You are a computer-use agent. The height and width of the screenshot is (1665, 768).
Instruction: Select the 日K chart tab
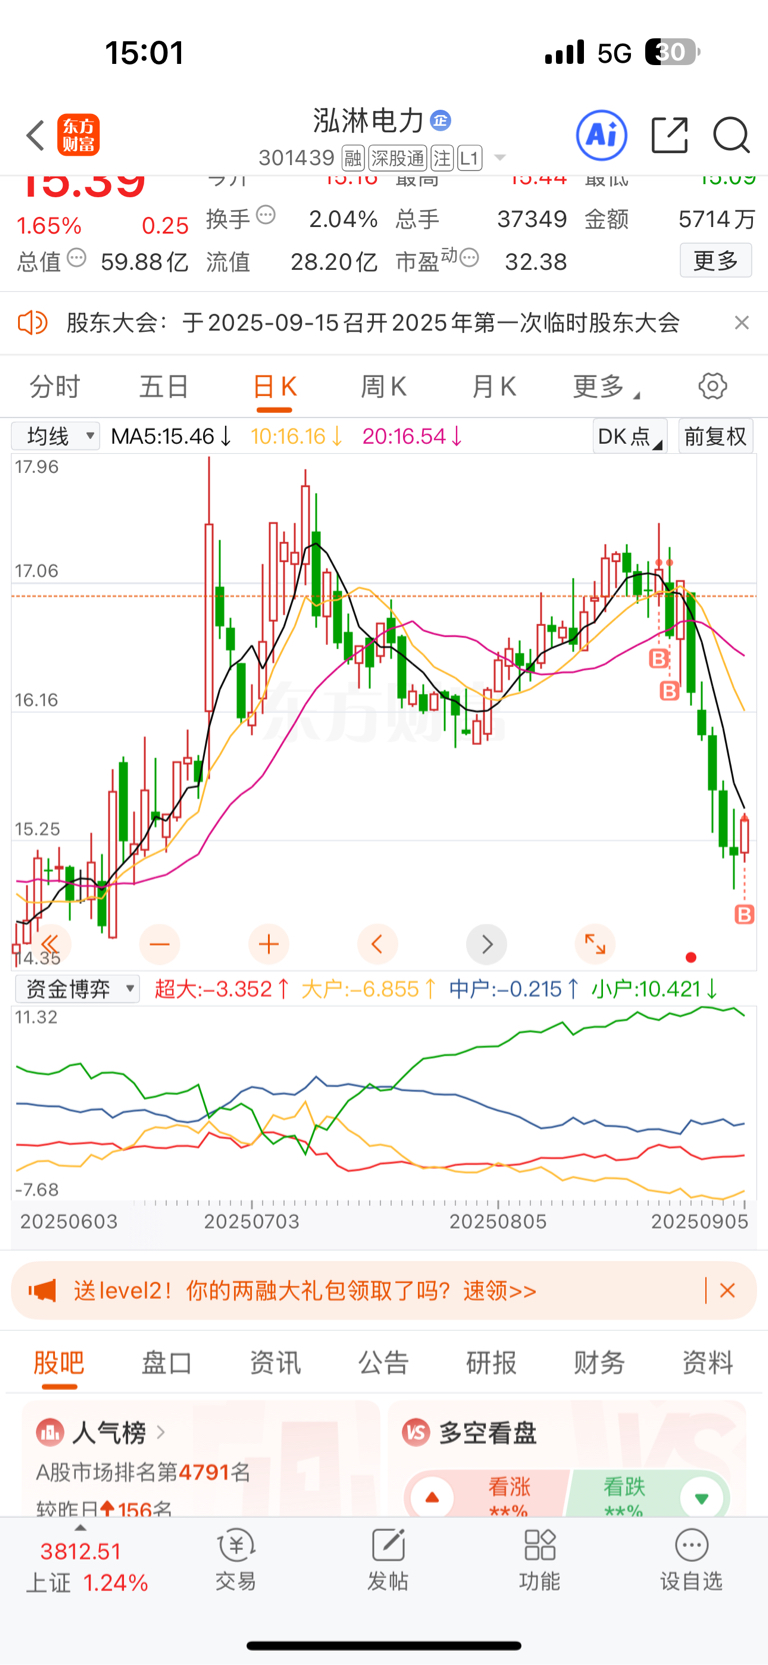[275, 387]
